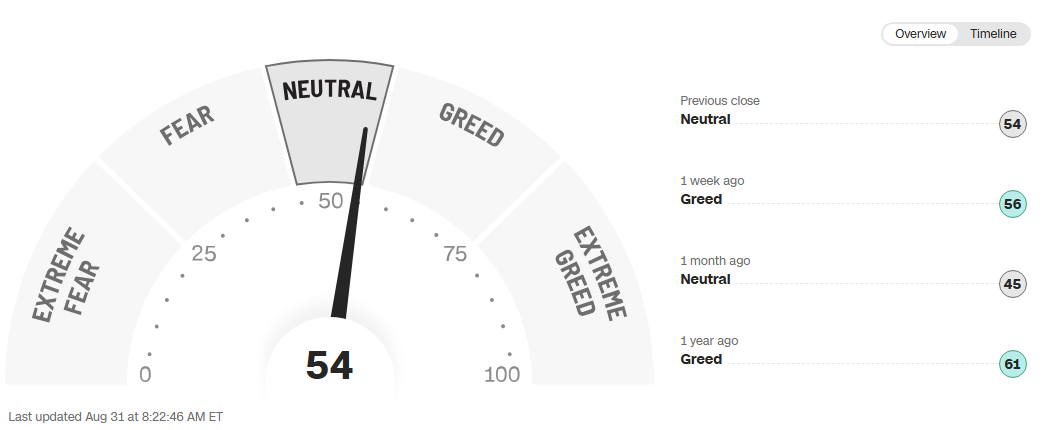Viewport: 1057px width, 430px height.
Task: Click the 100 scale label
Action: [502, 375]
